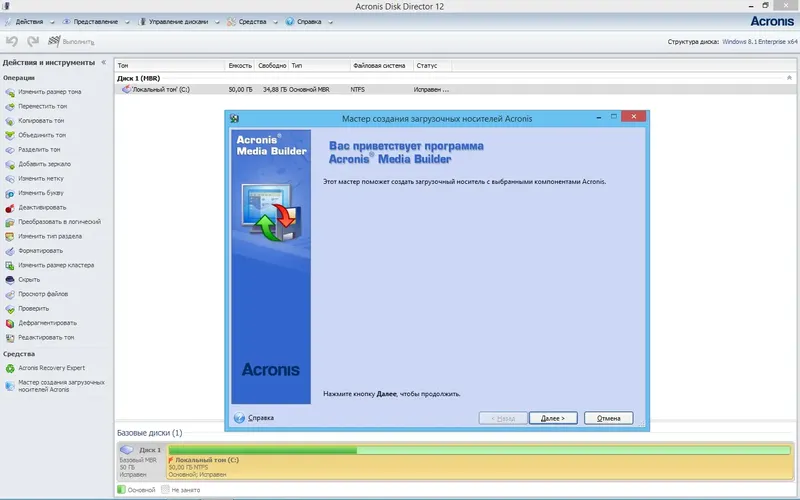Open the Действия menu
This screenshot has width=800, height=500.
(29, 22)
